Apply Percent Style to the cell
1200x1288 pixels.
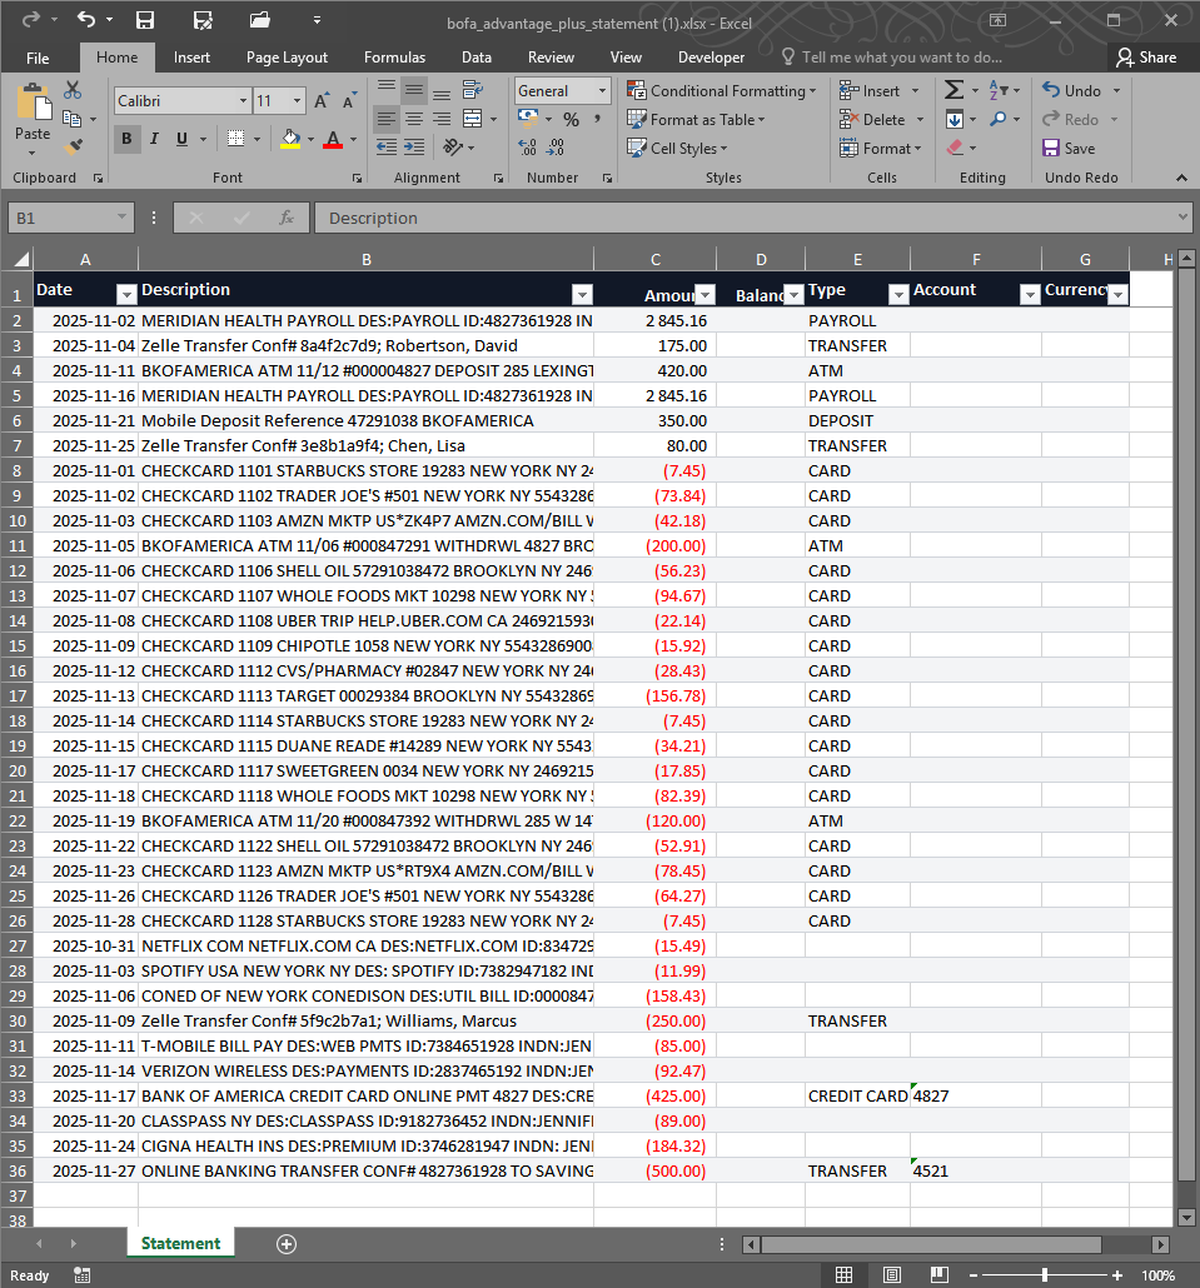pyautogui.click(x=571, y=119)
